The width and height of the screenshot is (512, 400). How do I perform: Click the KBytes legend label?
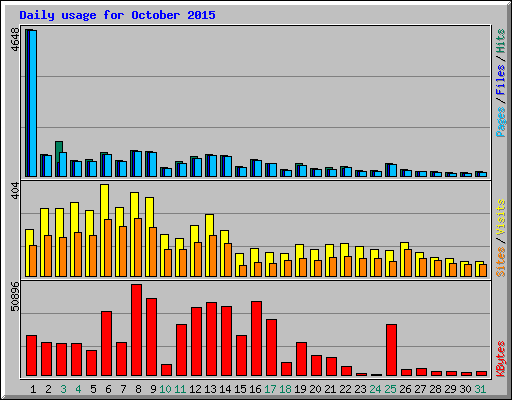click(500, 359)
